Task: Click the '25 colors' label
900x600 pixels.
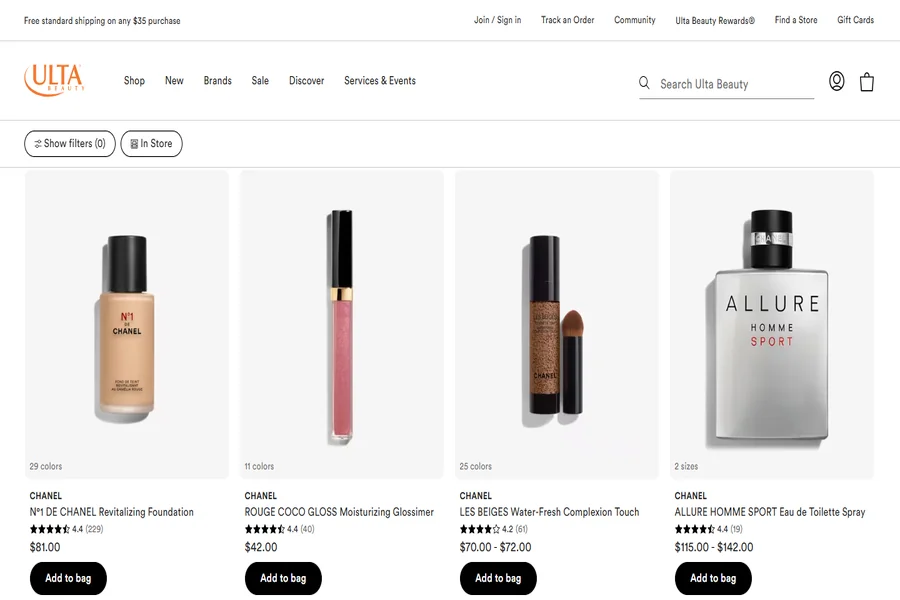Action: click(476, 466)
